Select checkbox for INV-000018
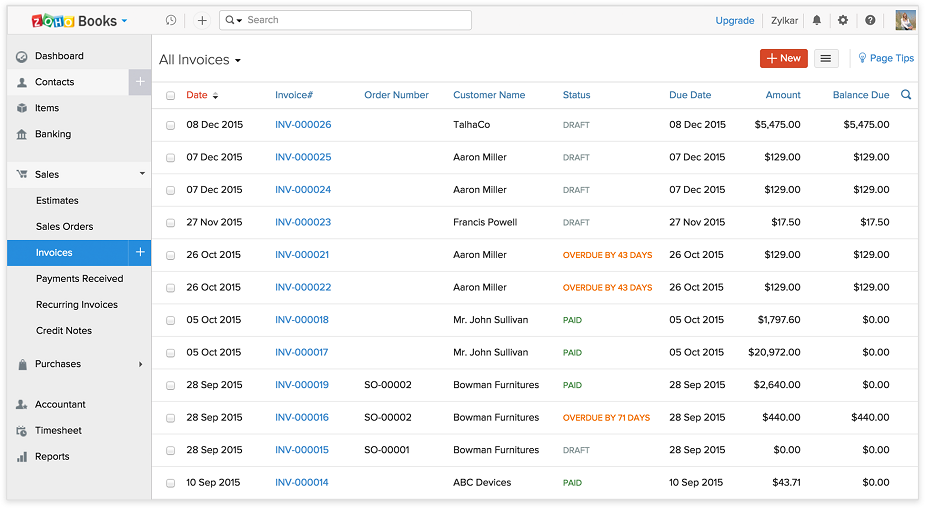This screenshot has width=925, height=508. (170, 320)
